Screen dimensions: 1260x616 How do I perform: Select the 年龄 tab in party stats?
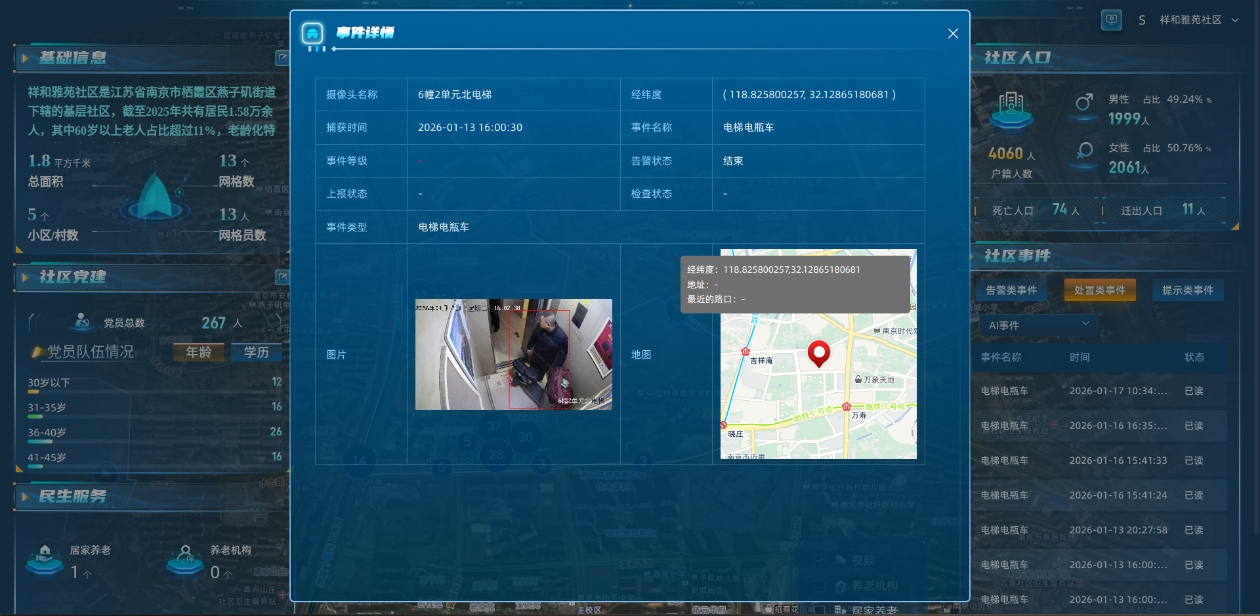point(198,352)
